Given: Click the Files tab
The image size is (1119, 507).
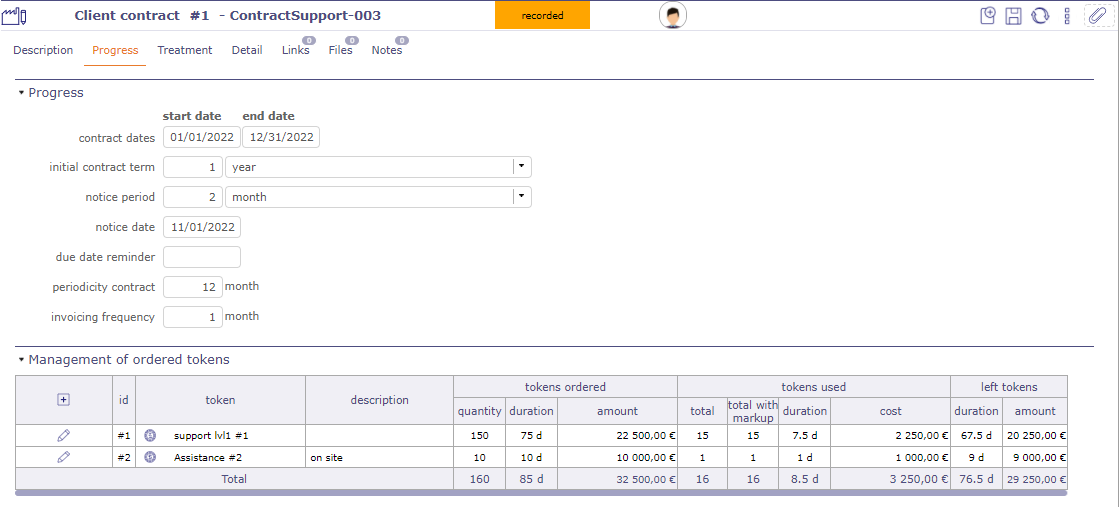Looking at the screenshot, I should pyautogui.click(x=340, y=50).
